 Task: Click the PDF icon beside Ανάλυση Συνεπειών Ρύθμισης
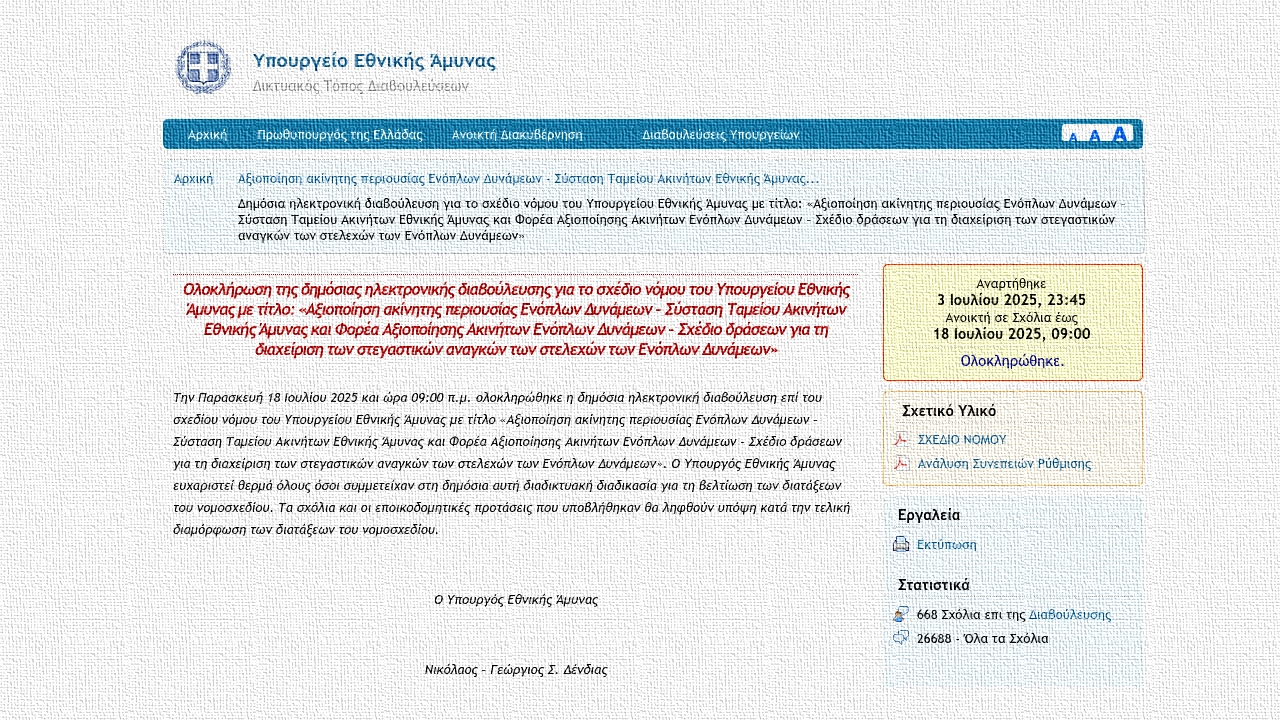pos(901,463)
